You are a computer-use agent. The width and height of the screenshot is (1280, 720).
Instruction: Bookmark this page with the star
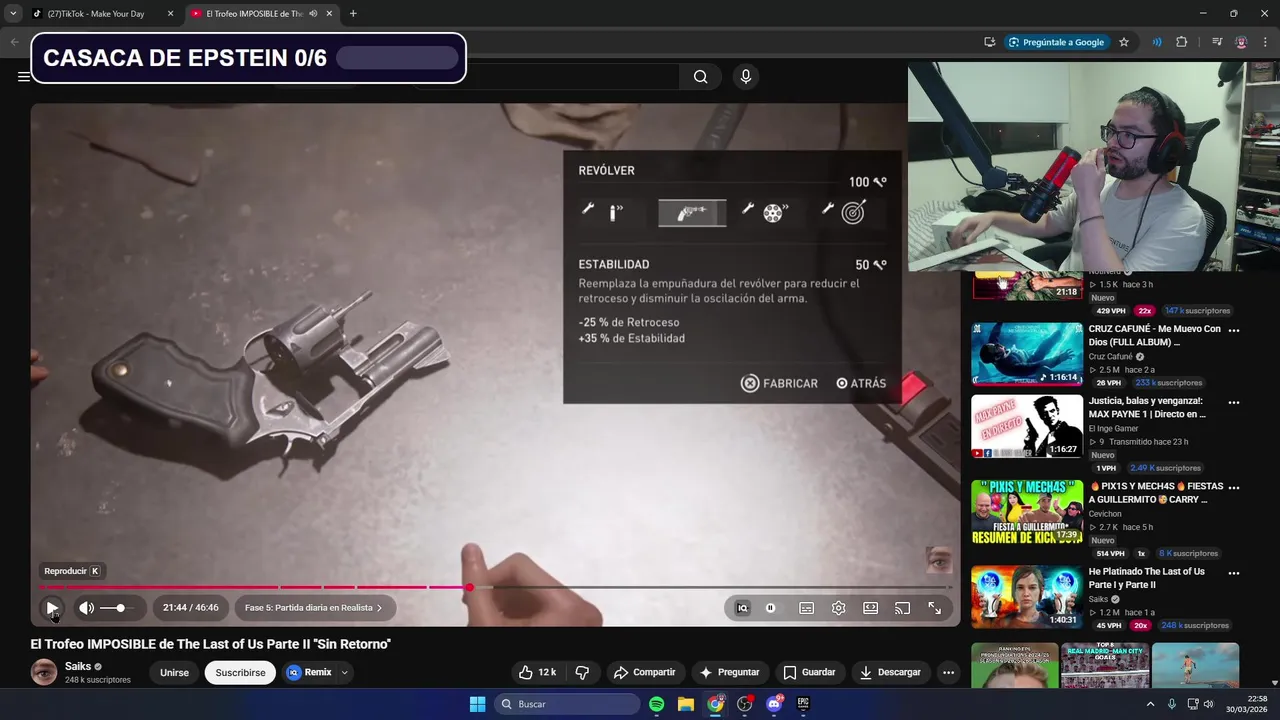click(x=1124, y=42)
